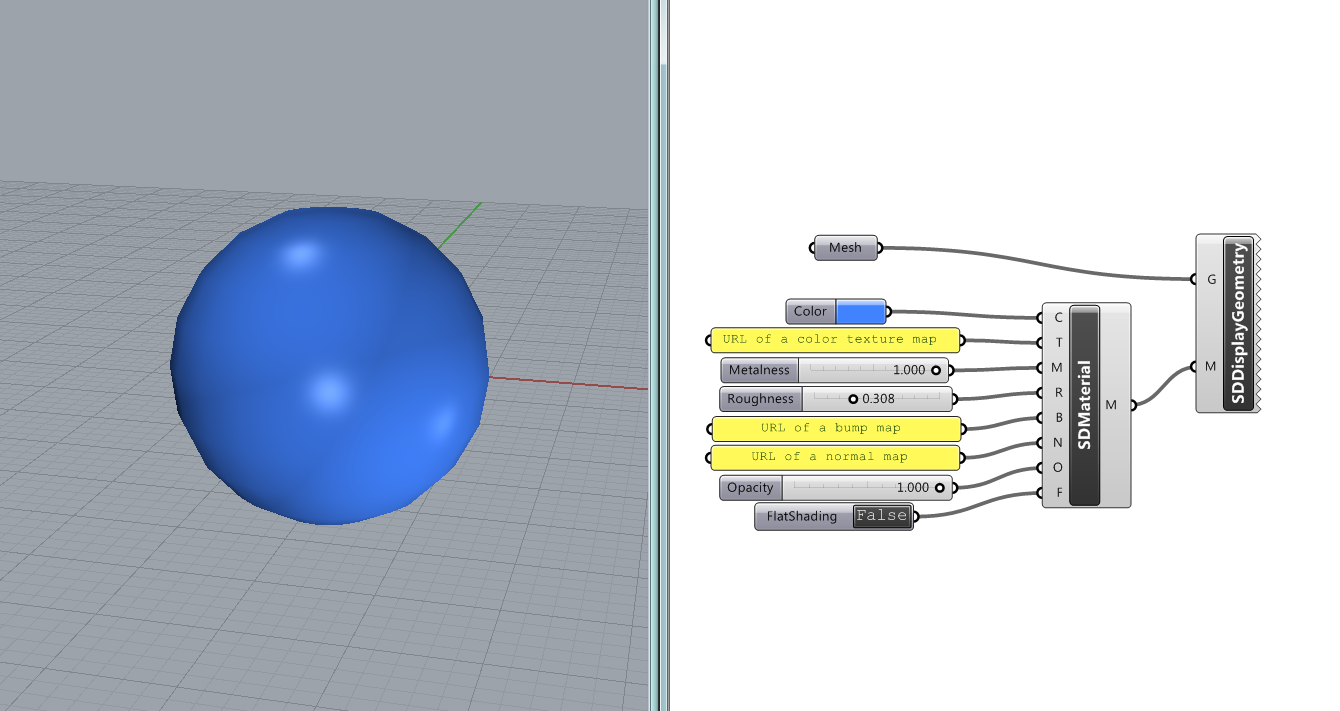Select the 'URL of a color texture map' panel
This screenshot has height=711, width=1340.
tap(835, 340)
